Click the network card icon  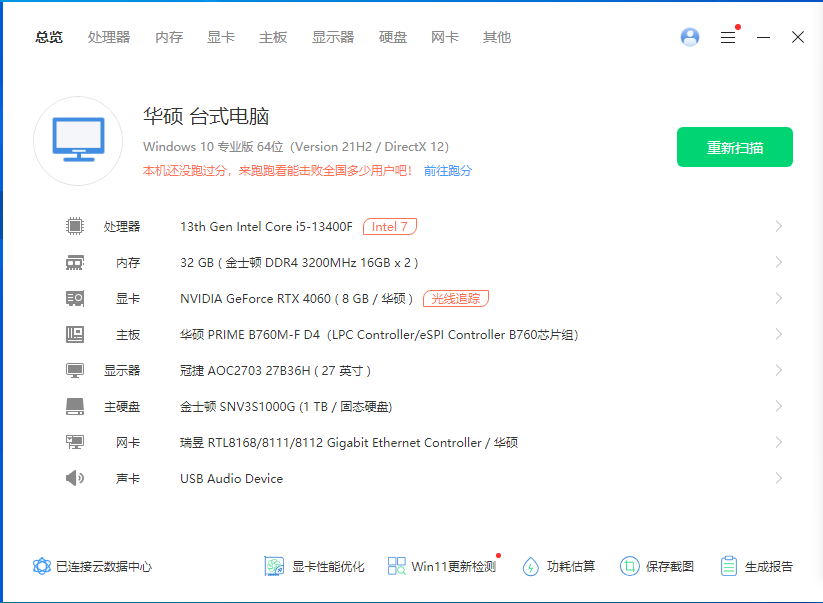coord(75,442)
